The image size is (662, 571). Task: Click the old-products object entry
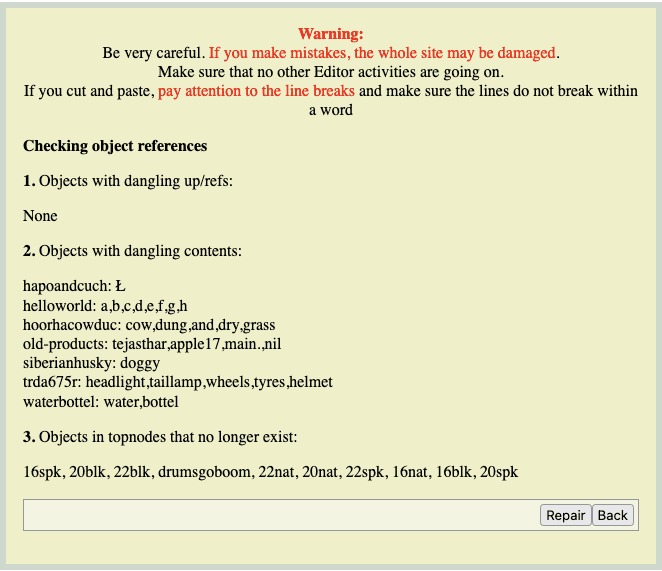coord(144,344)
